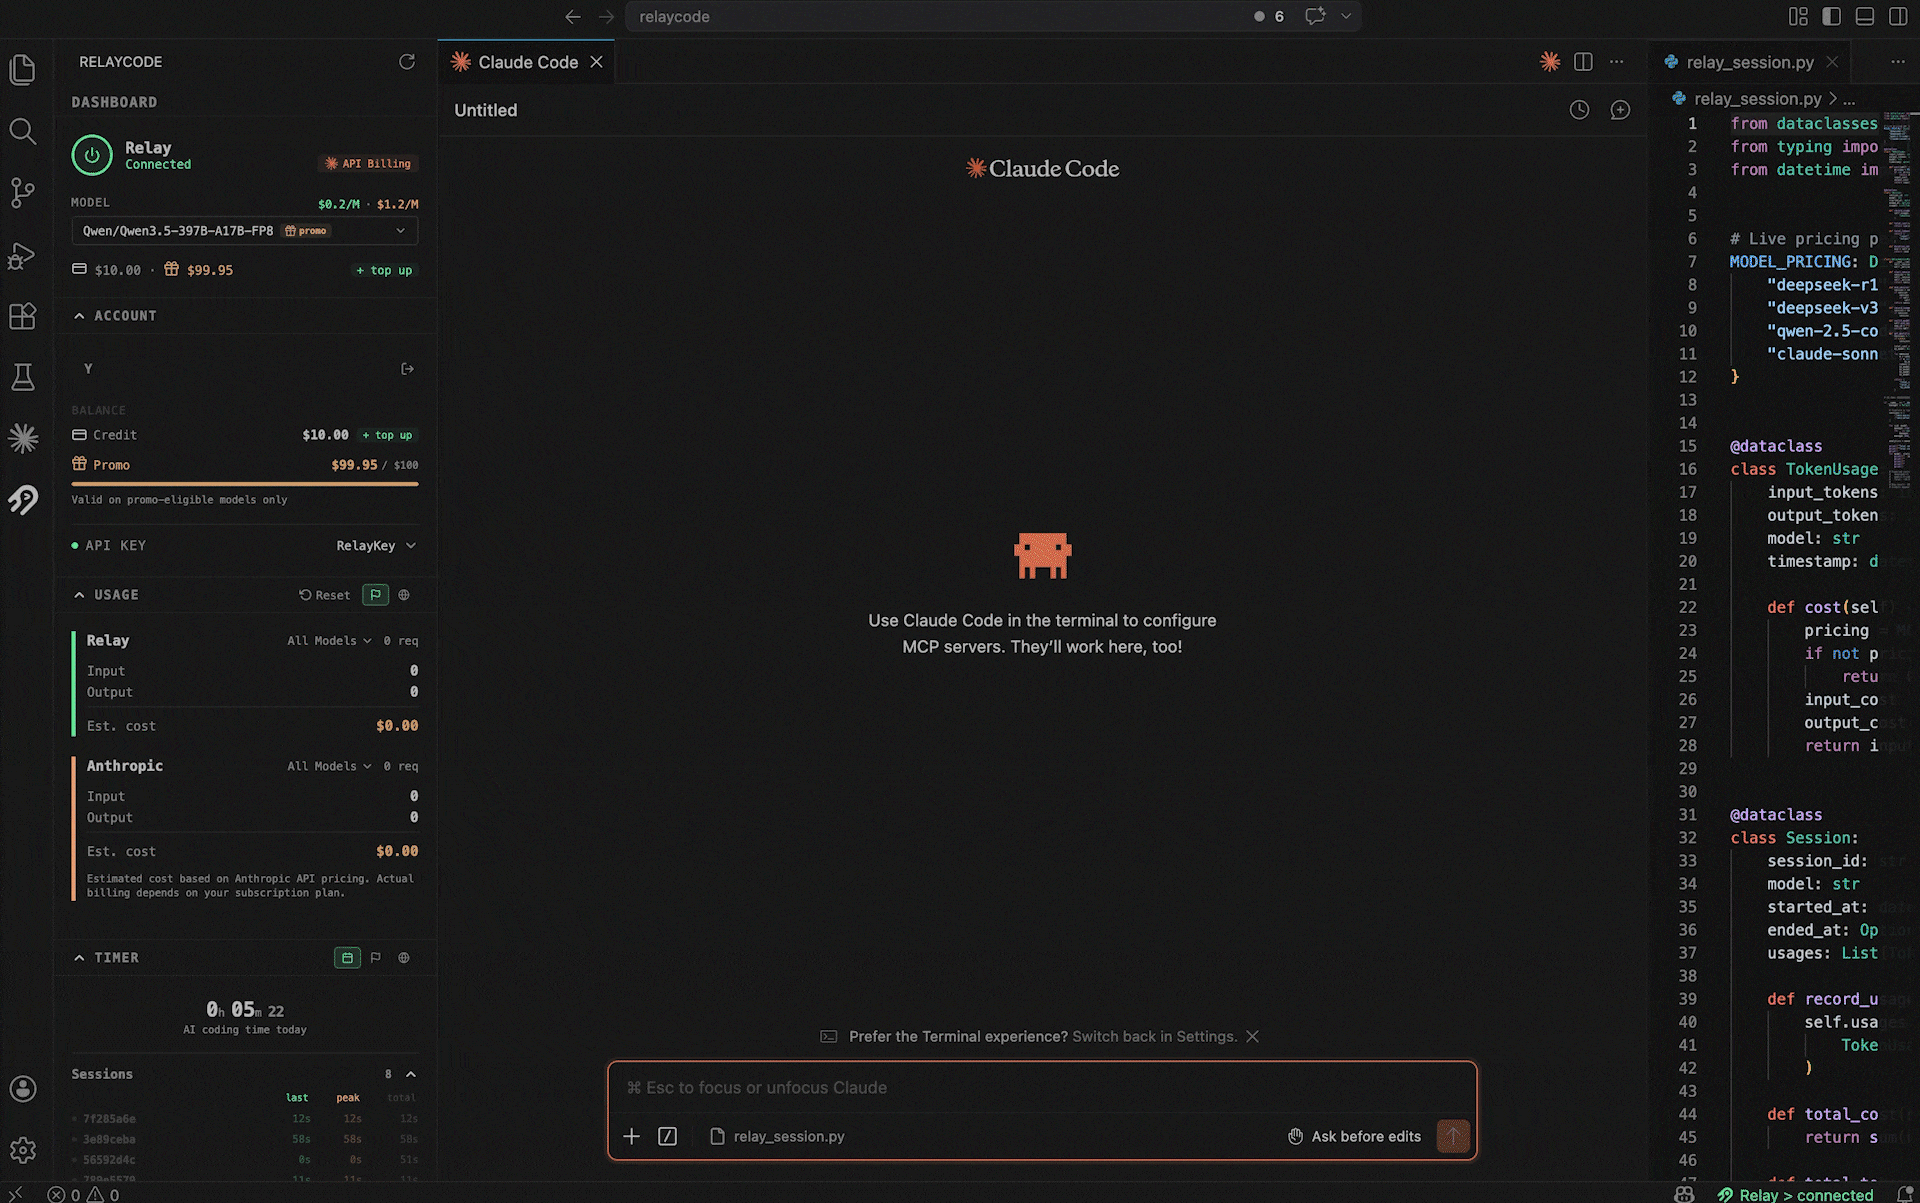Image resolution: width=1920 pixels, height=1203 pixels.
Task: Switch to relay_session.py tab
Action: point(1749,62)
